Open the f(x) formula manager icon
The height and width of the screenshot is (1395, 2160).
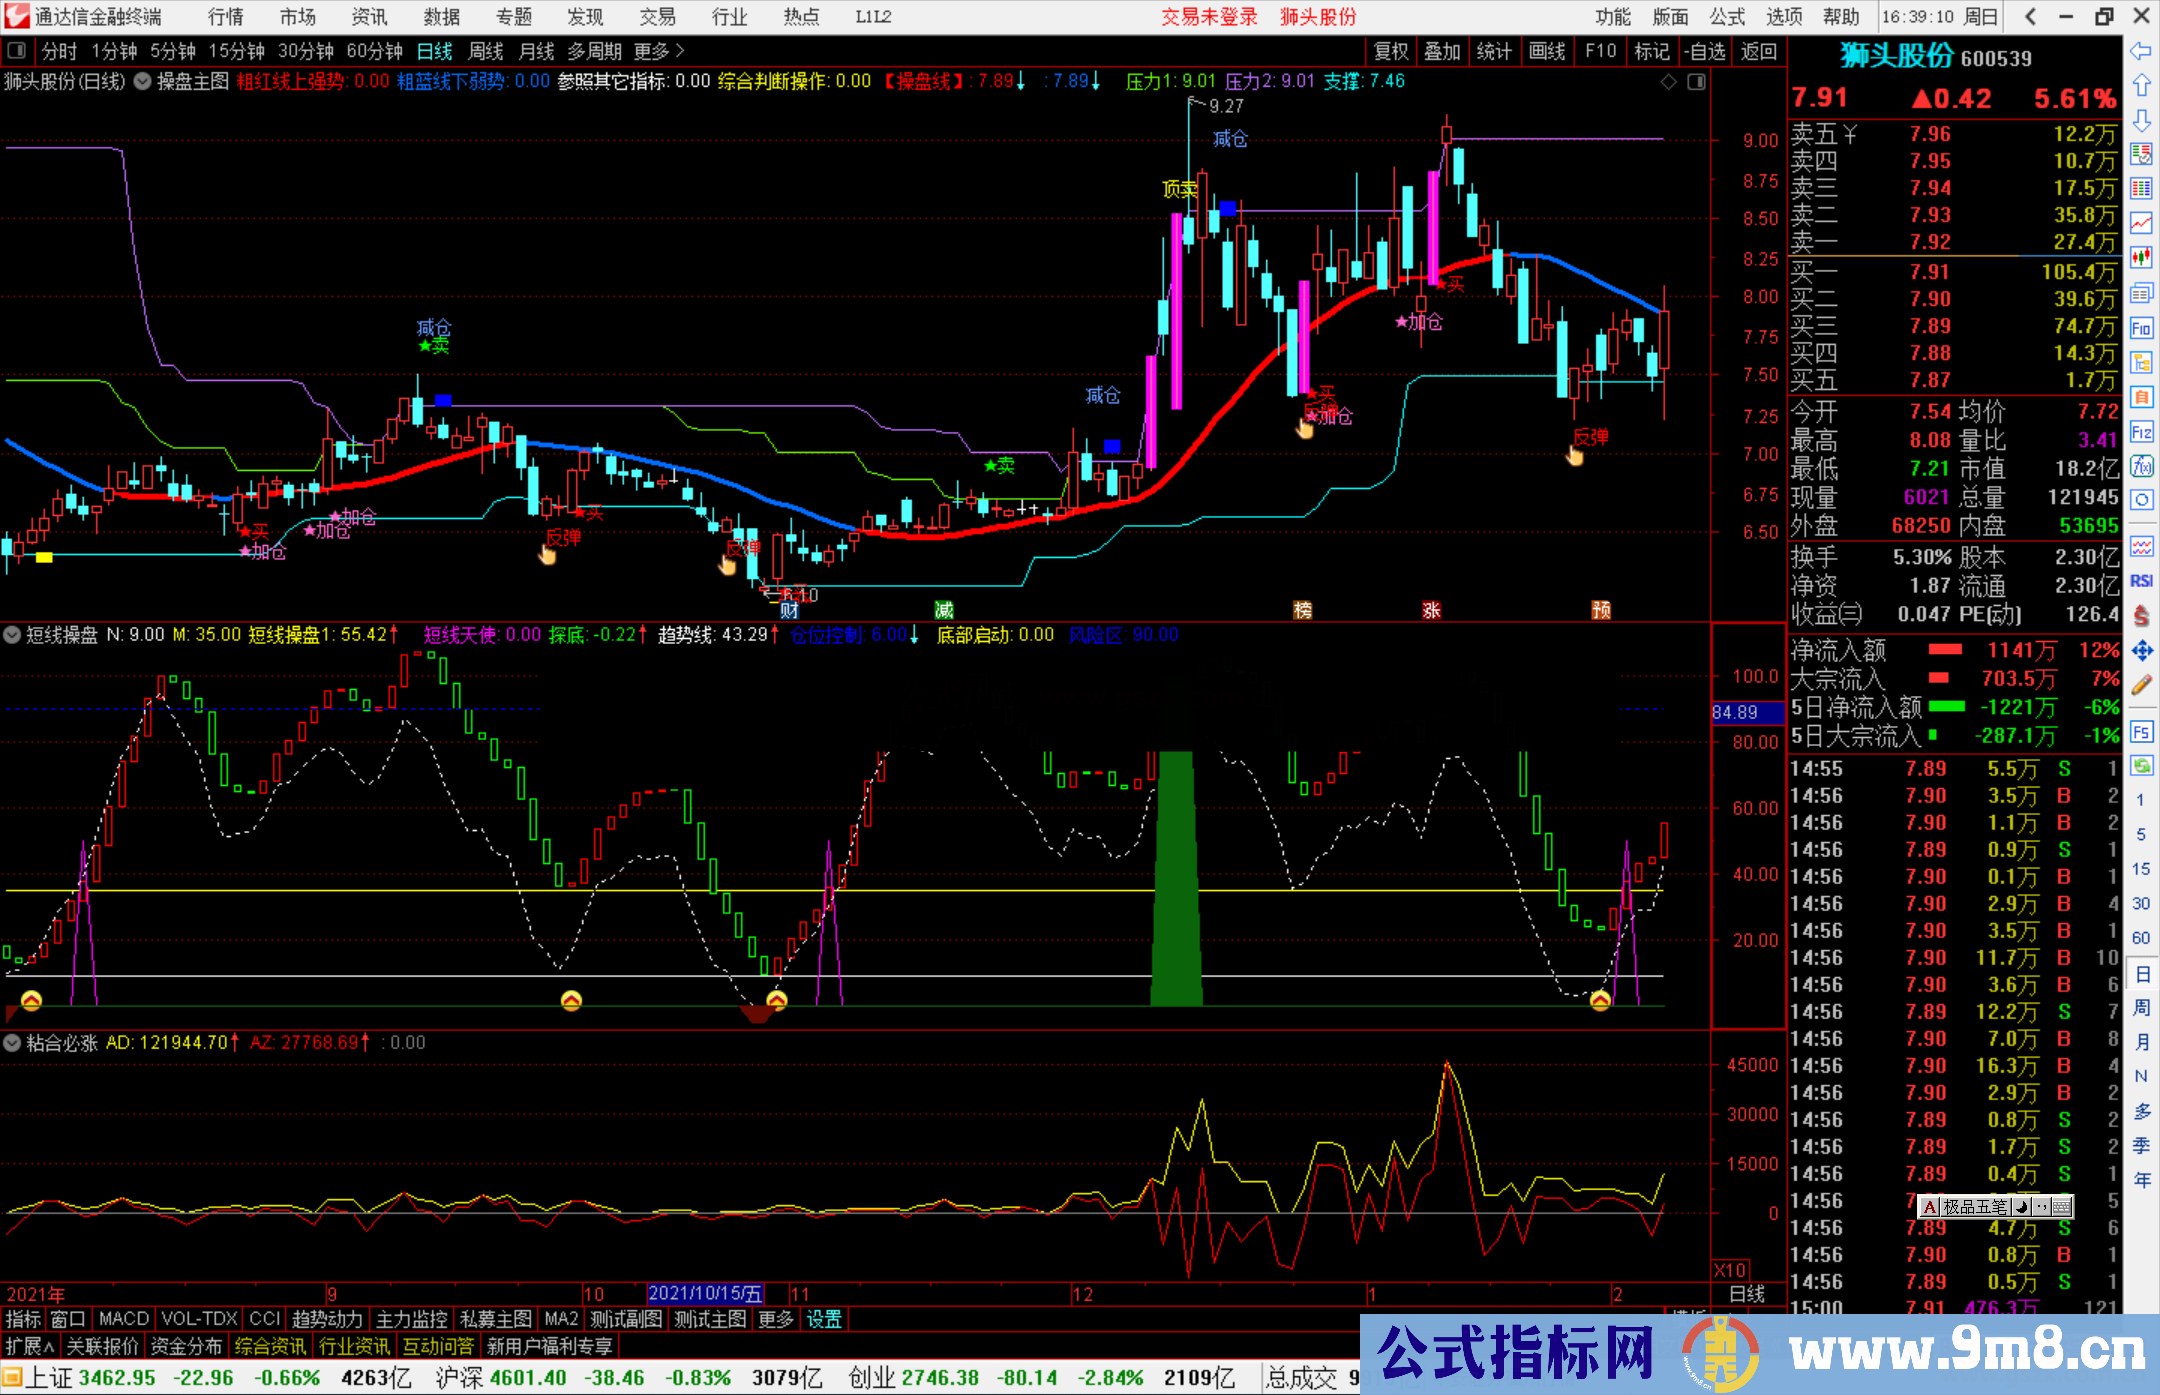[x=2141, y=466]
